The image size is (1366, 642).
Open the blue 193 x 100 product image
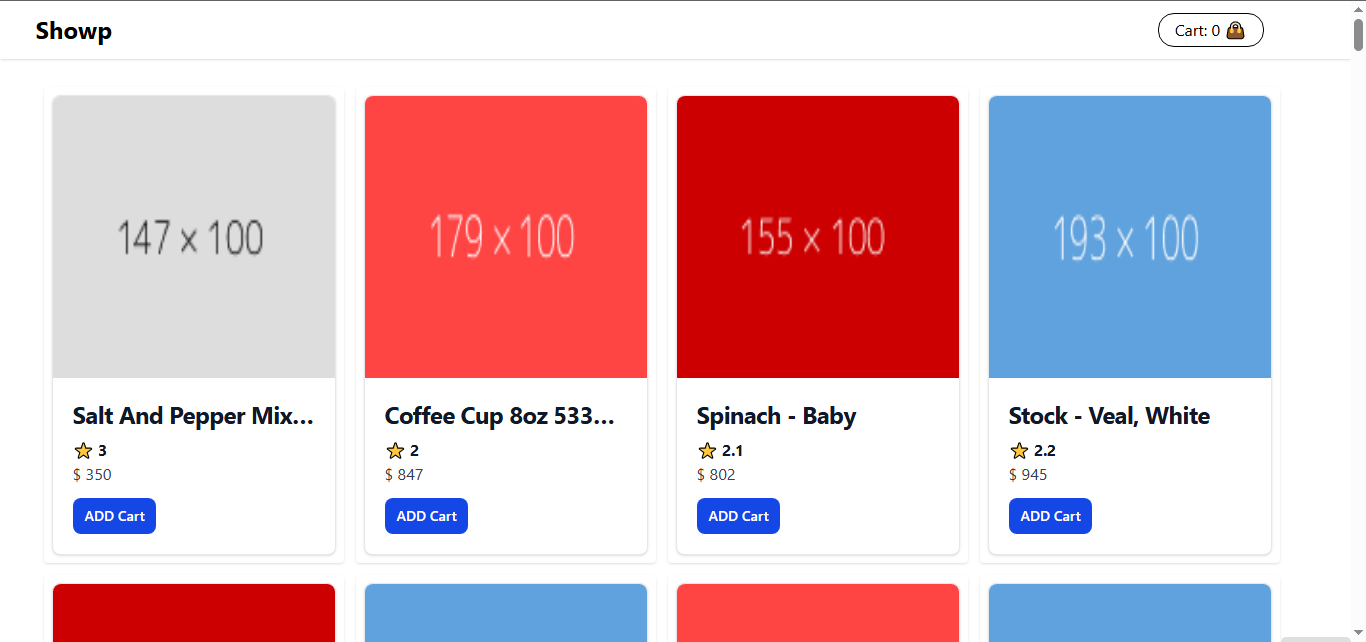[x=1130, y=237]
